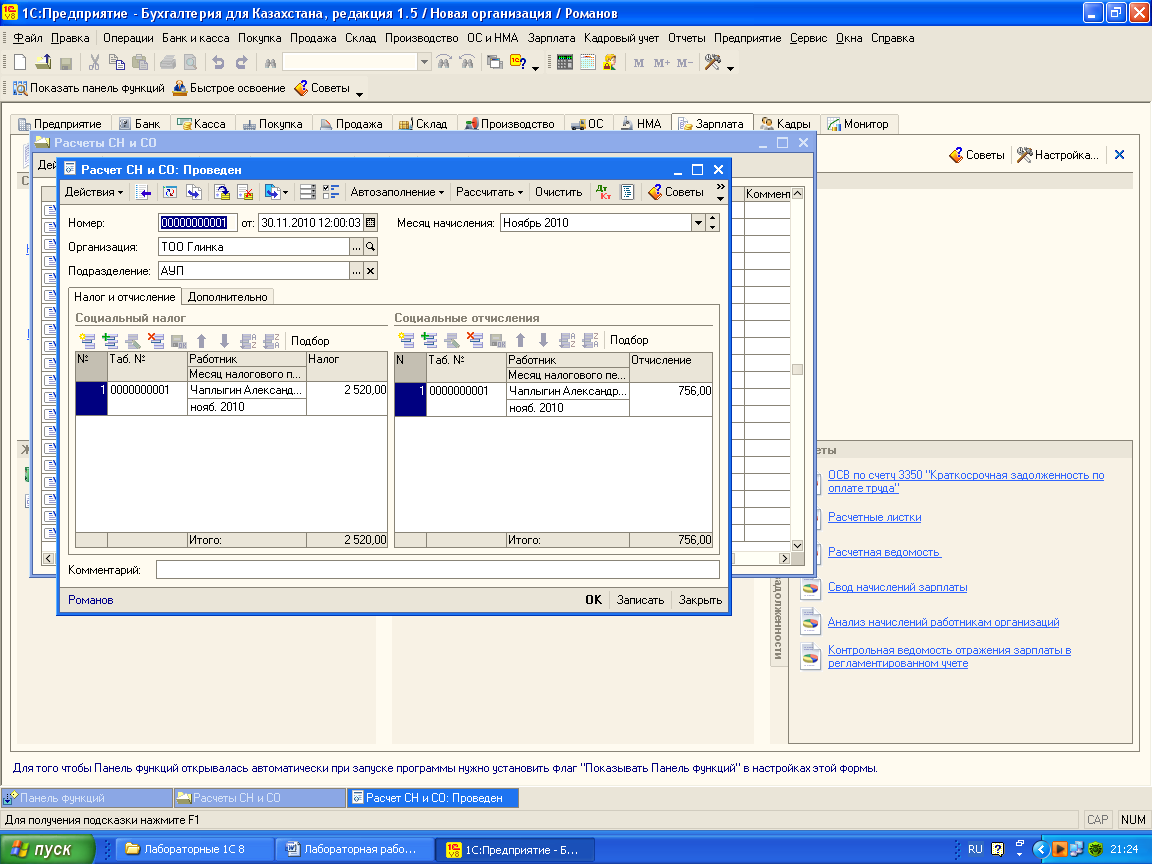Screen dimensions: 1152x864
Task: Open Подразделение selection ellipsis button
Action: pos(356,271)
